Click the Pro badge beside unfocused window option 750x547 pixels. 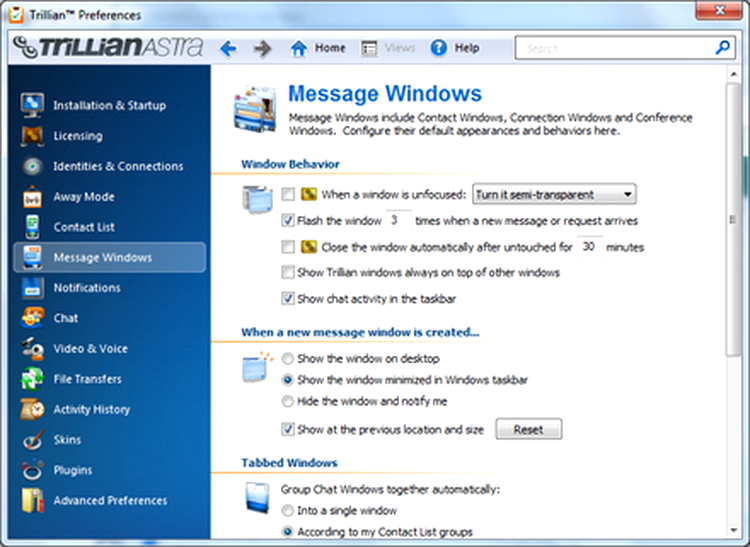pos(309,194)
